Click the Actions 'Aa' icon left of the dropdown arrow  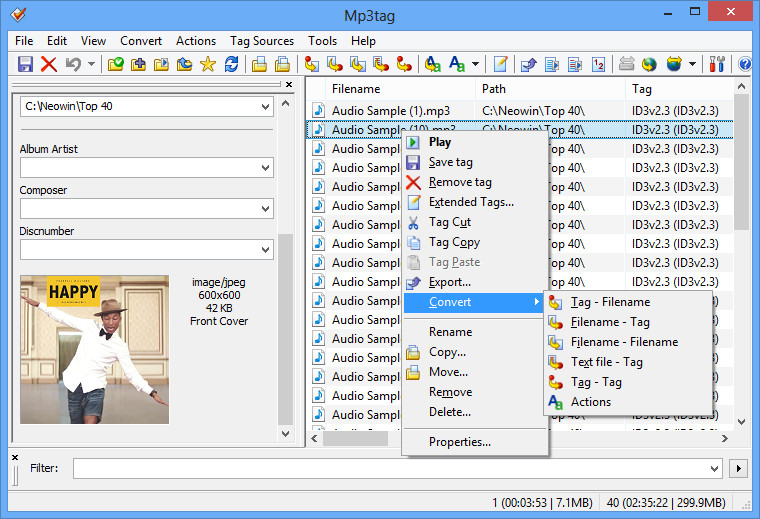click(x=457, y=64)
